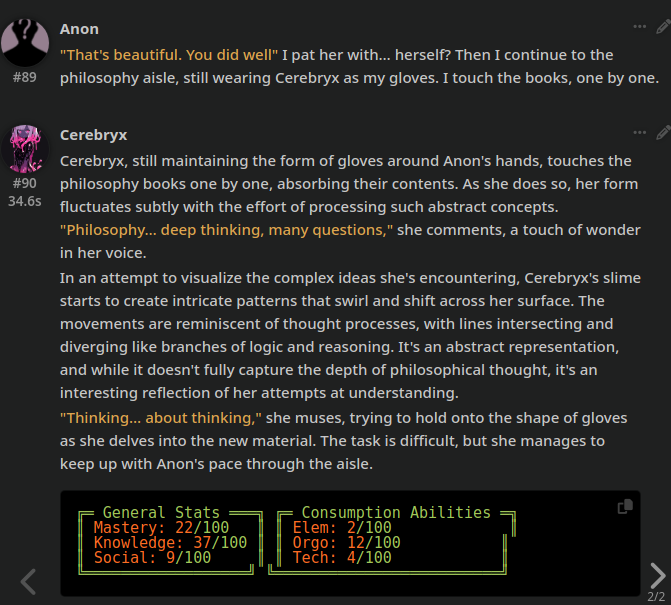
Task: Select the Cerebryx character name
Action: pos(93,135)
